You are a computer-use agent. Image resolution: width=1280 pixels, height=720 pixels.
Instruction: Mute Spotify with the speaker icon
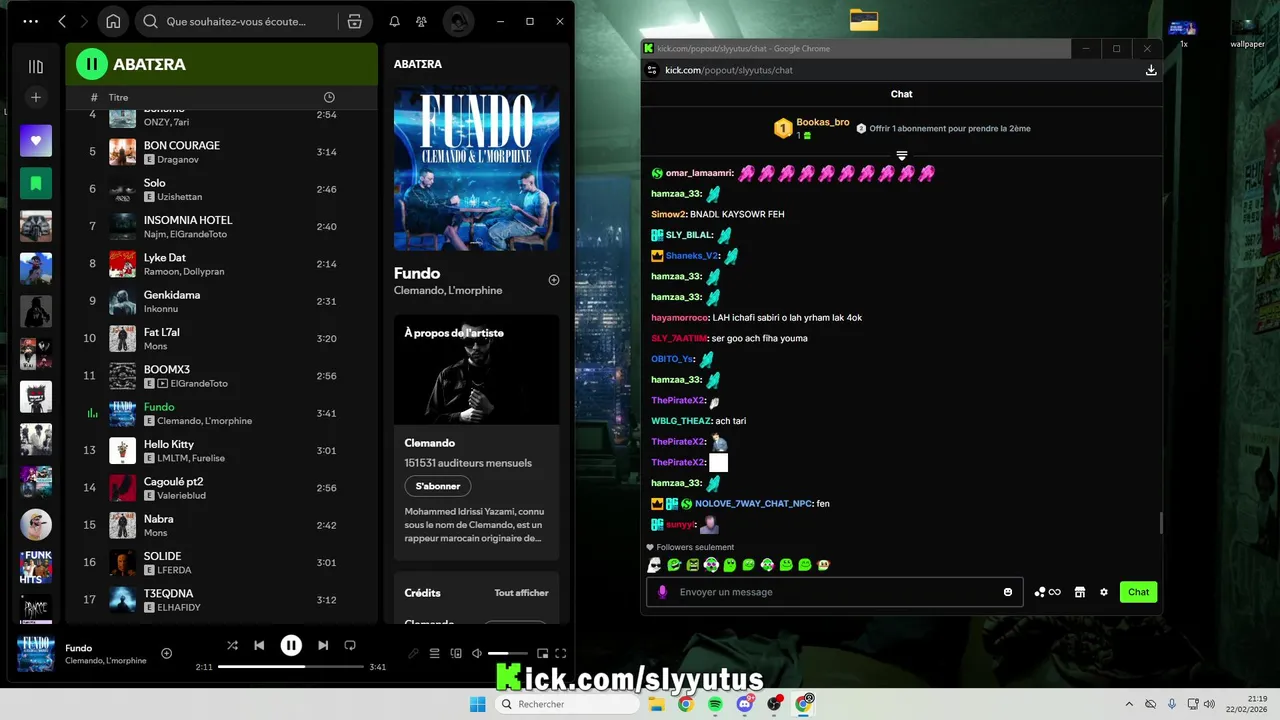pyautogui.click(x=477, y=654)
